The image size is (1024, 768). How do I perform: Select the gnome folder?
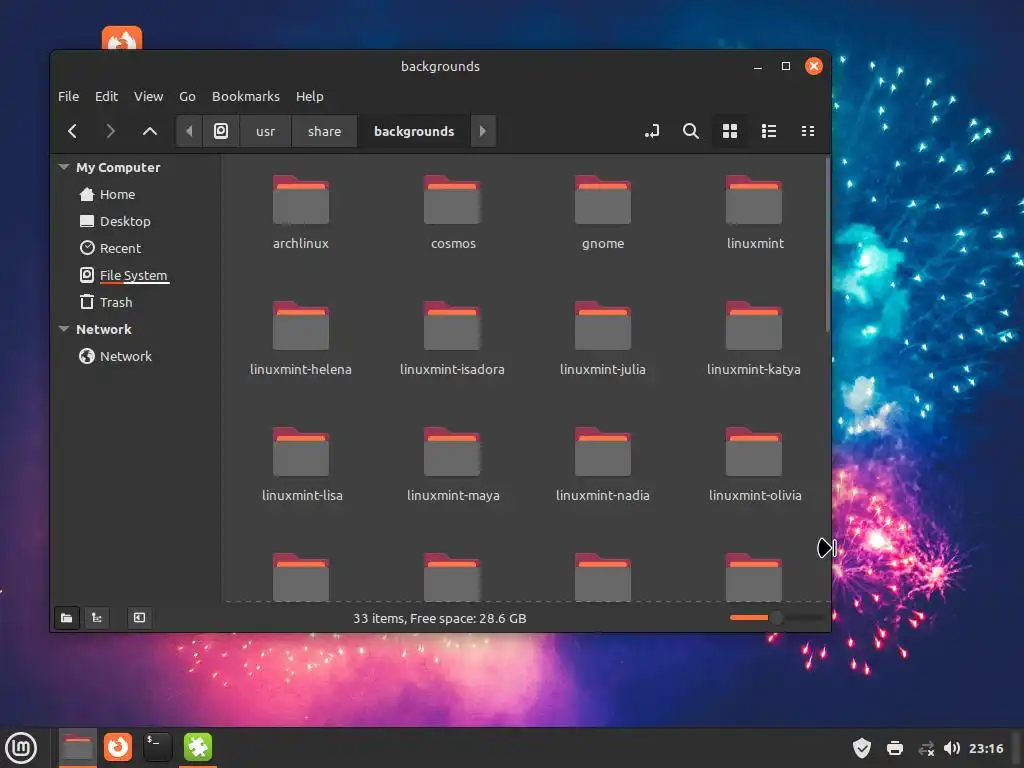[603, 212]
